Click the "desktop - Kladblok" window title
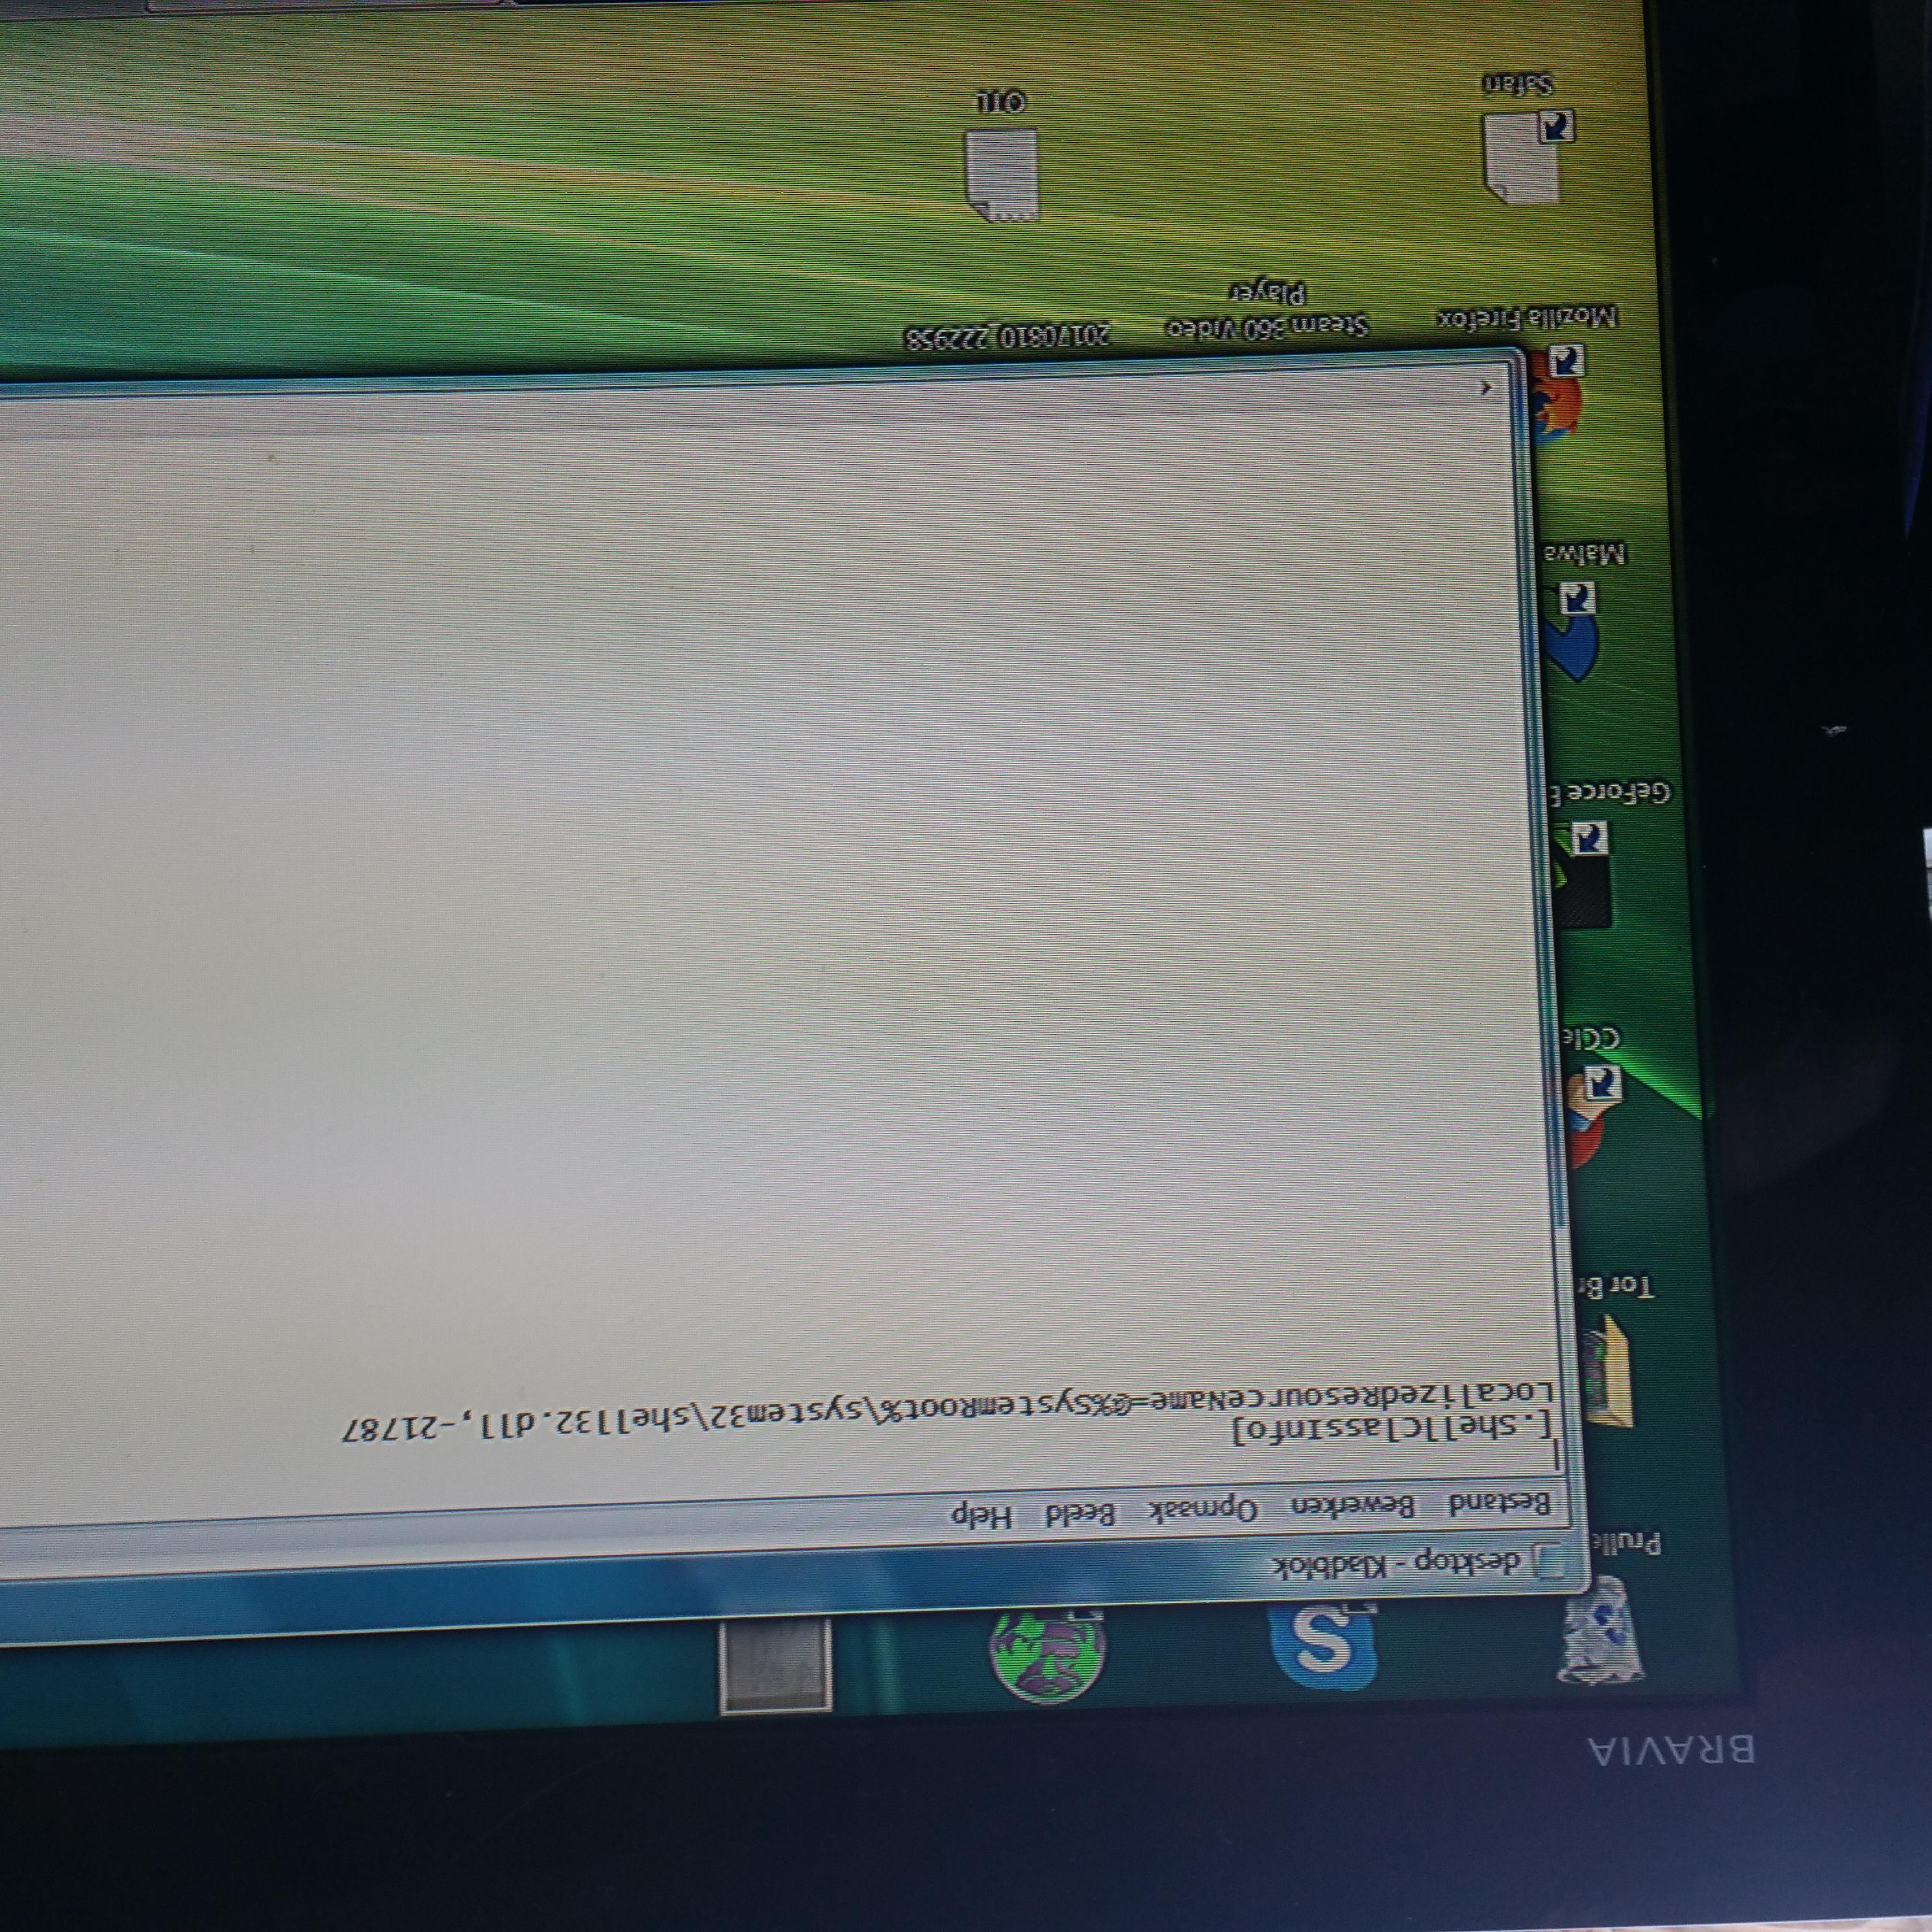Screen dimensions: 1932x1932 pos(1397,1563)
